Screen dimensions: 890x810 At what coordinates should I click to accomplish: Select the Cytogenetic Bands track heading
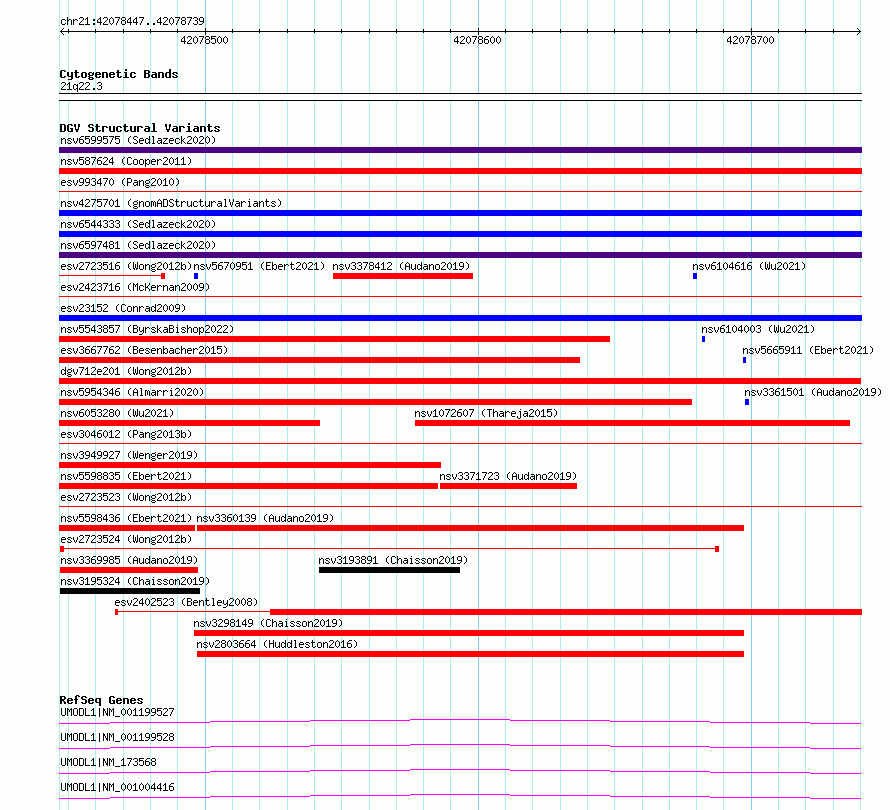pos(119,74)
